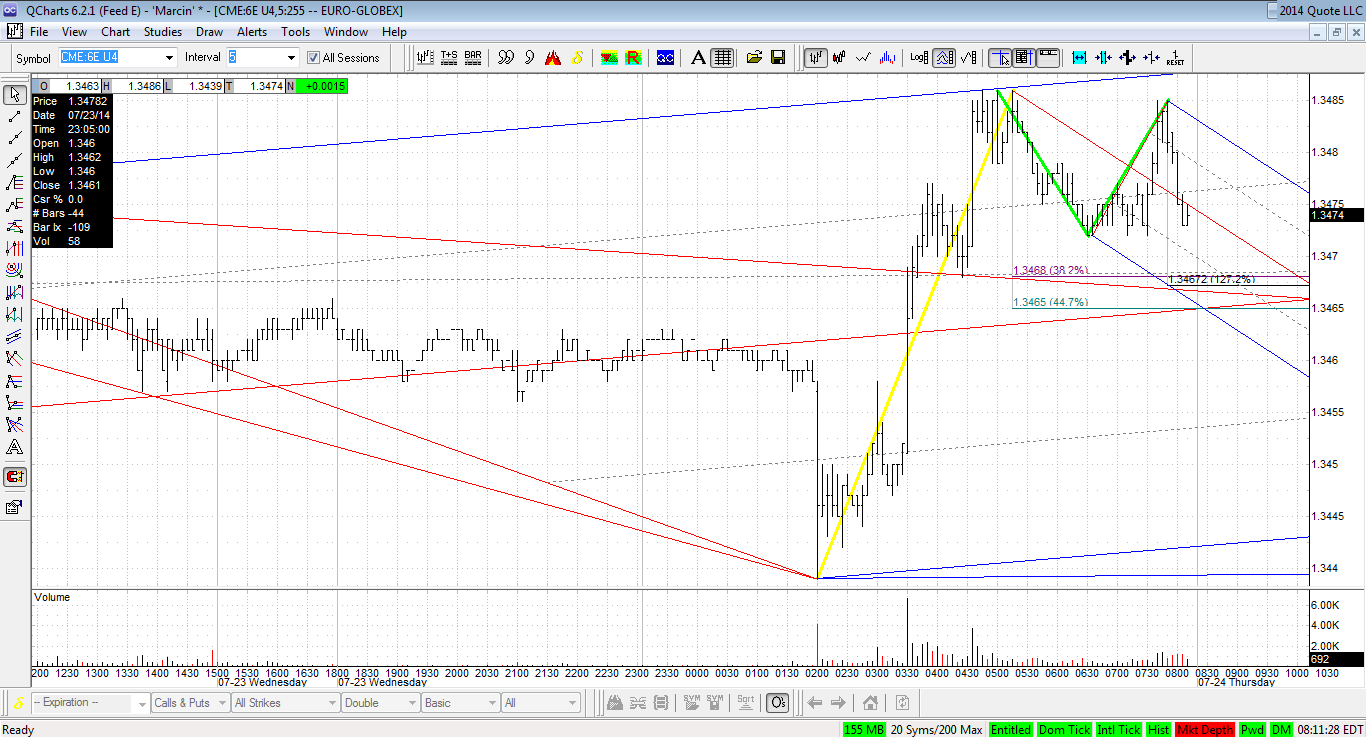The height and width of the screenshot is (738, 1366).
Task: Select the Time & Sales T+S icon
Action: tap(449, 58)
